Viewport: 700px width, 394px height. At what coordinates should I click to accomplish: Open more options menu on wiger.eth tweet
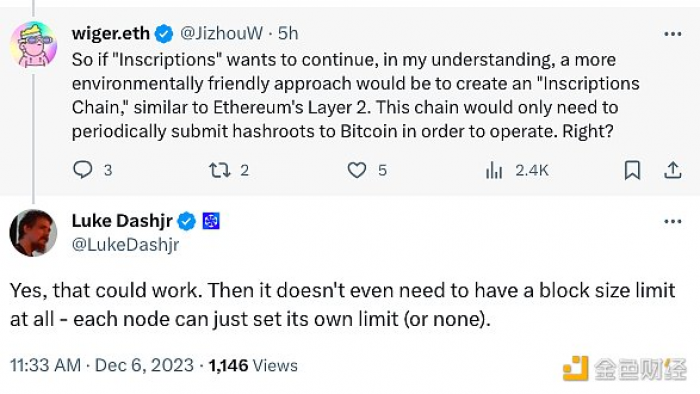(672, 34)
